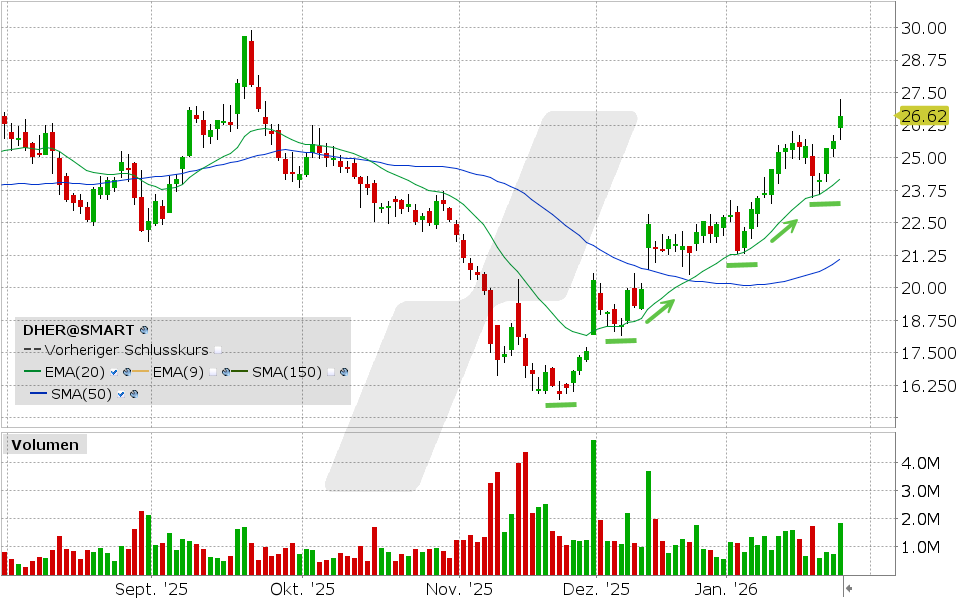Click the 30.00 price scale value
The height and width of the screenshot is (600, 960).
click(926, 28)
